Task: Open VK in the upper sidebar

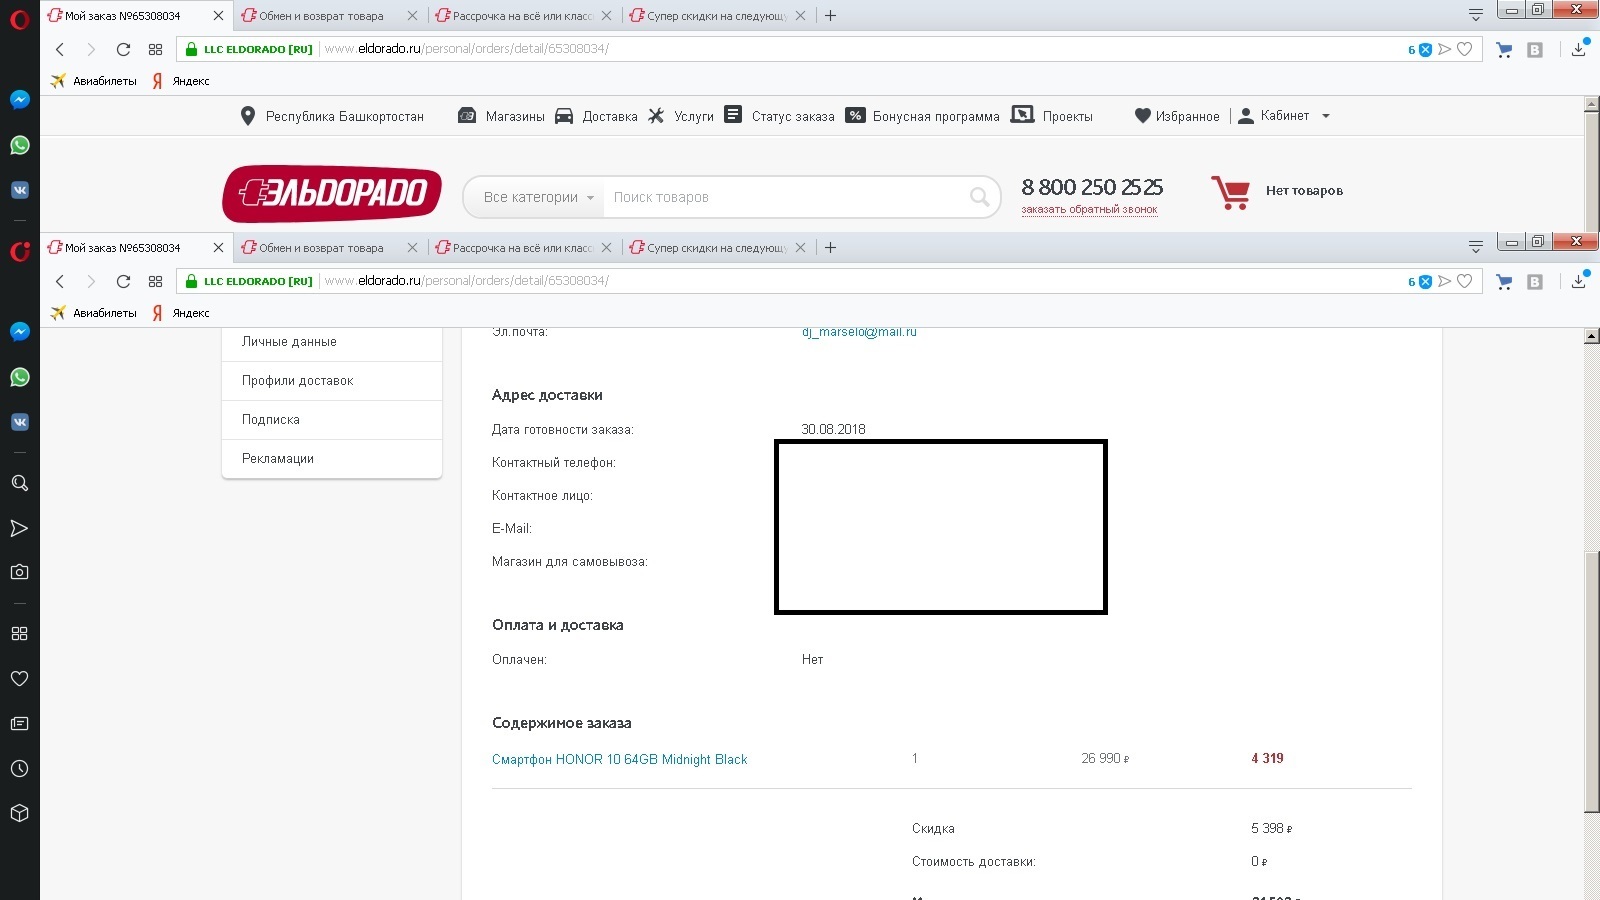Action: 19,190
